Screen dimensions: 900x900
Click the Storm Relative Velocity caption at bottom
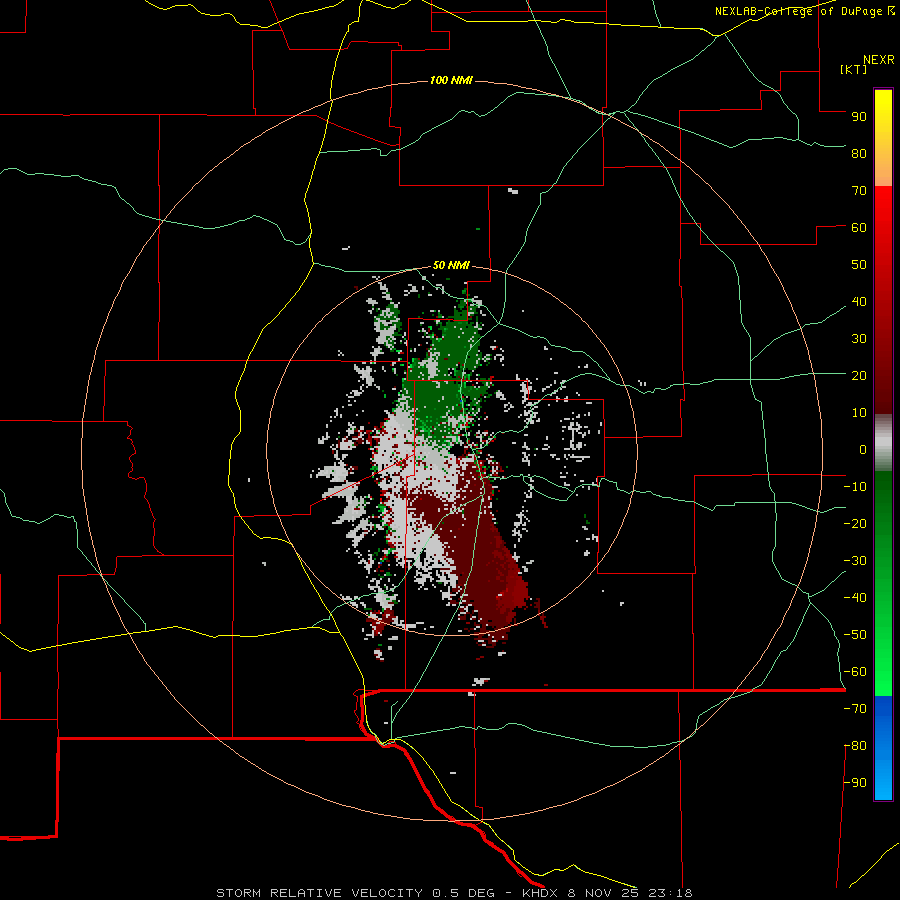(x=454, y=893)
